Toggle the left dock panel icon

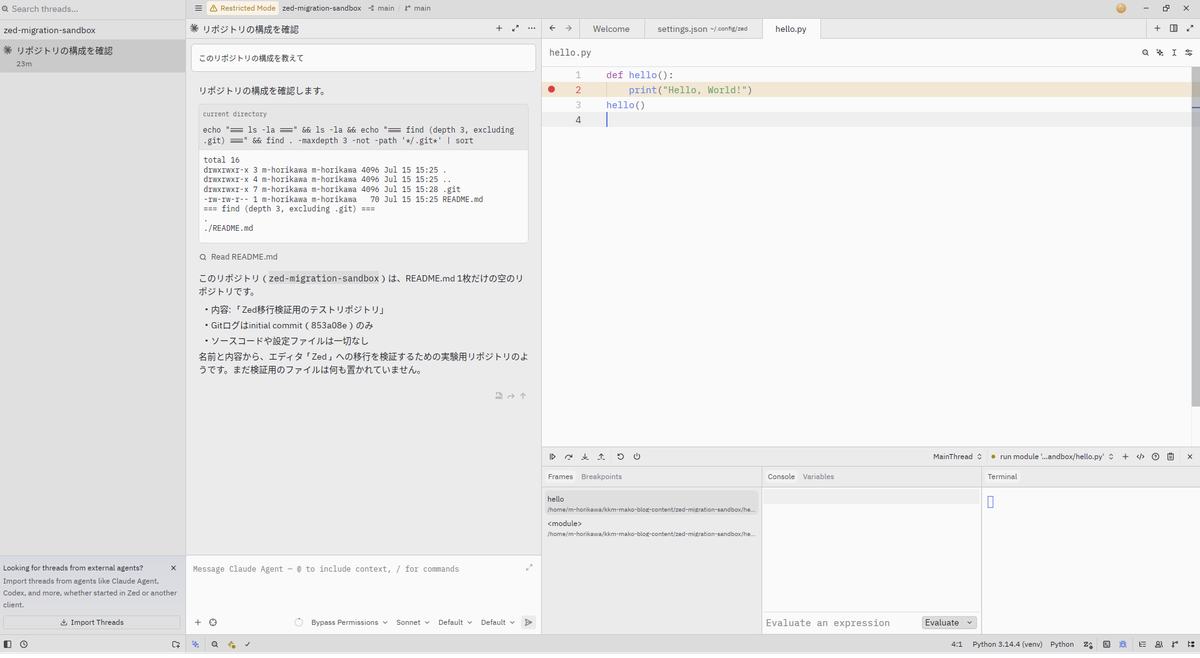[x=8, y=644]
